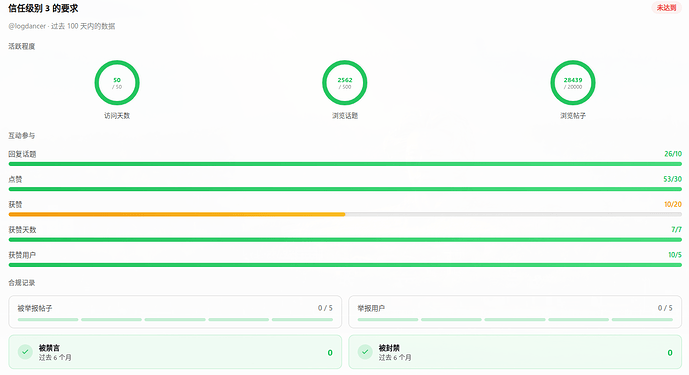The height and width of the screenshot is (375, 689).
Task: Click the 过去 100 天内的数据 subtitle text
Action: tap(83, 26)
